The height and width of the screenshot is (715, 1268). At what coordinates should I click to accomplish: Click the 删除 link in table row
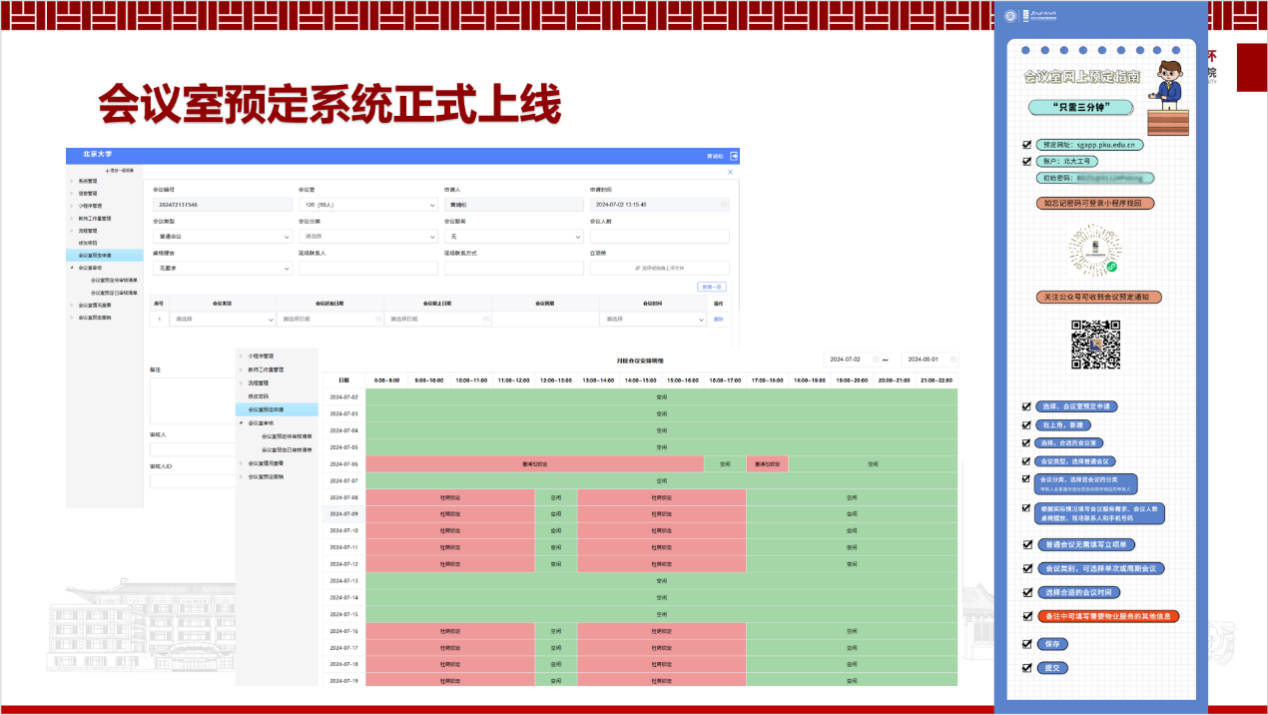(x=717, y=319)
